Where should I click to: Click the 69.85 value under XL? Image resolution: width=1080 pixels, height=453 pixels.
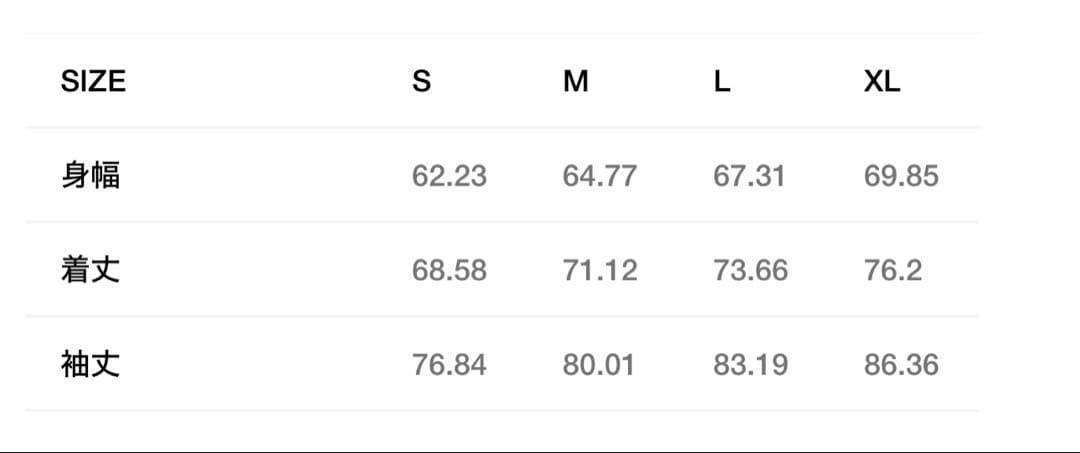point(901,176)
